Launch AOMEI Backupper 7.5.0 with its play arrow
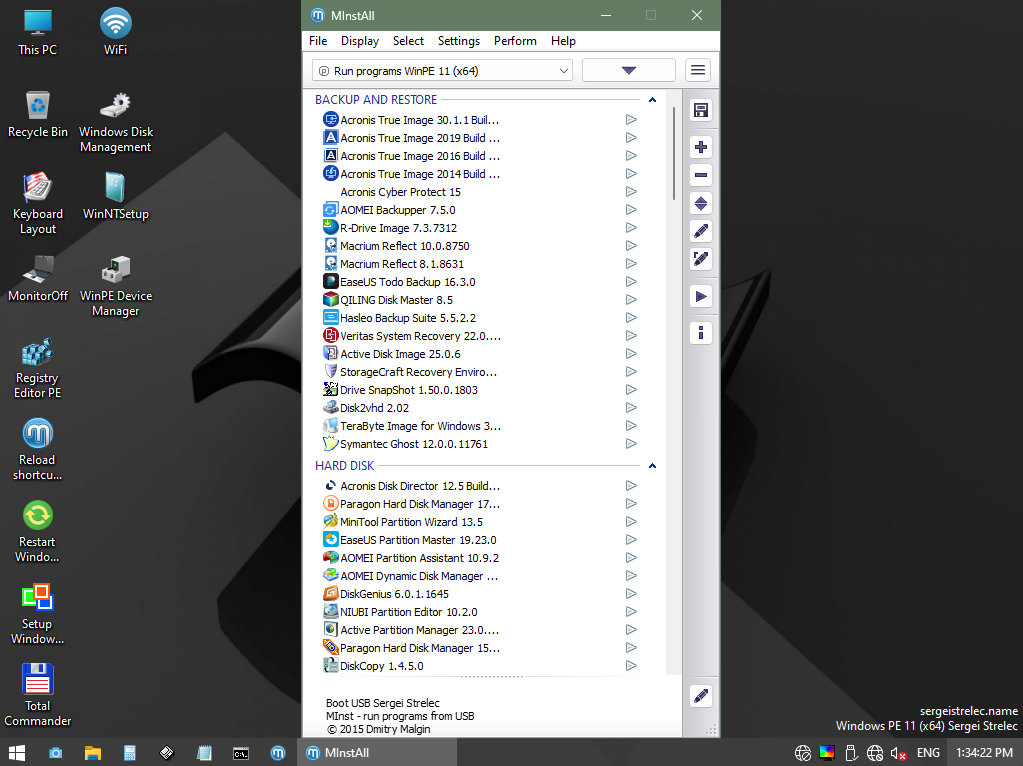Screen dimensions: 1023x766 (631, 209)
